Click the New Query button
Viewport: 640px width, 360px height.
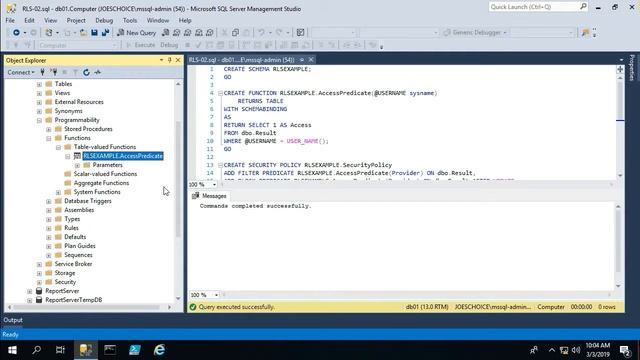(137, 32)
